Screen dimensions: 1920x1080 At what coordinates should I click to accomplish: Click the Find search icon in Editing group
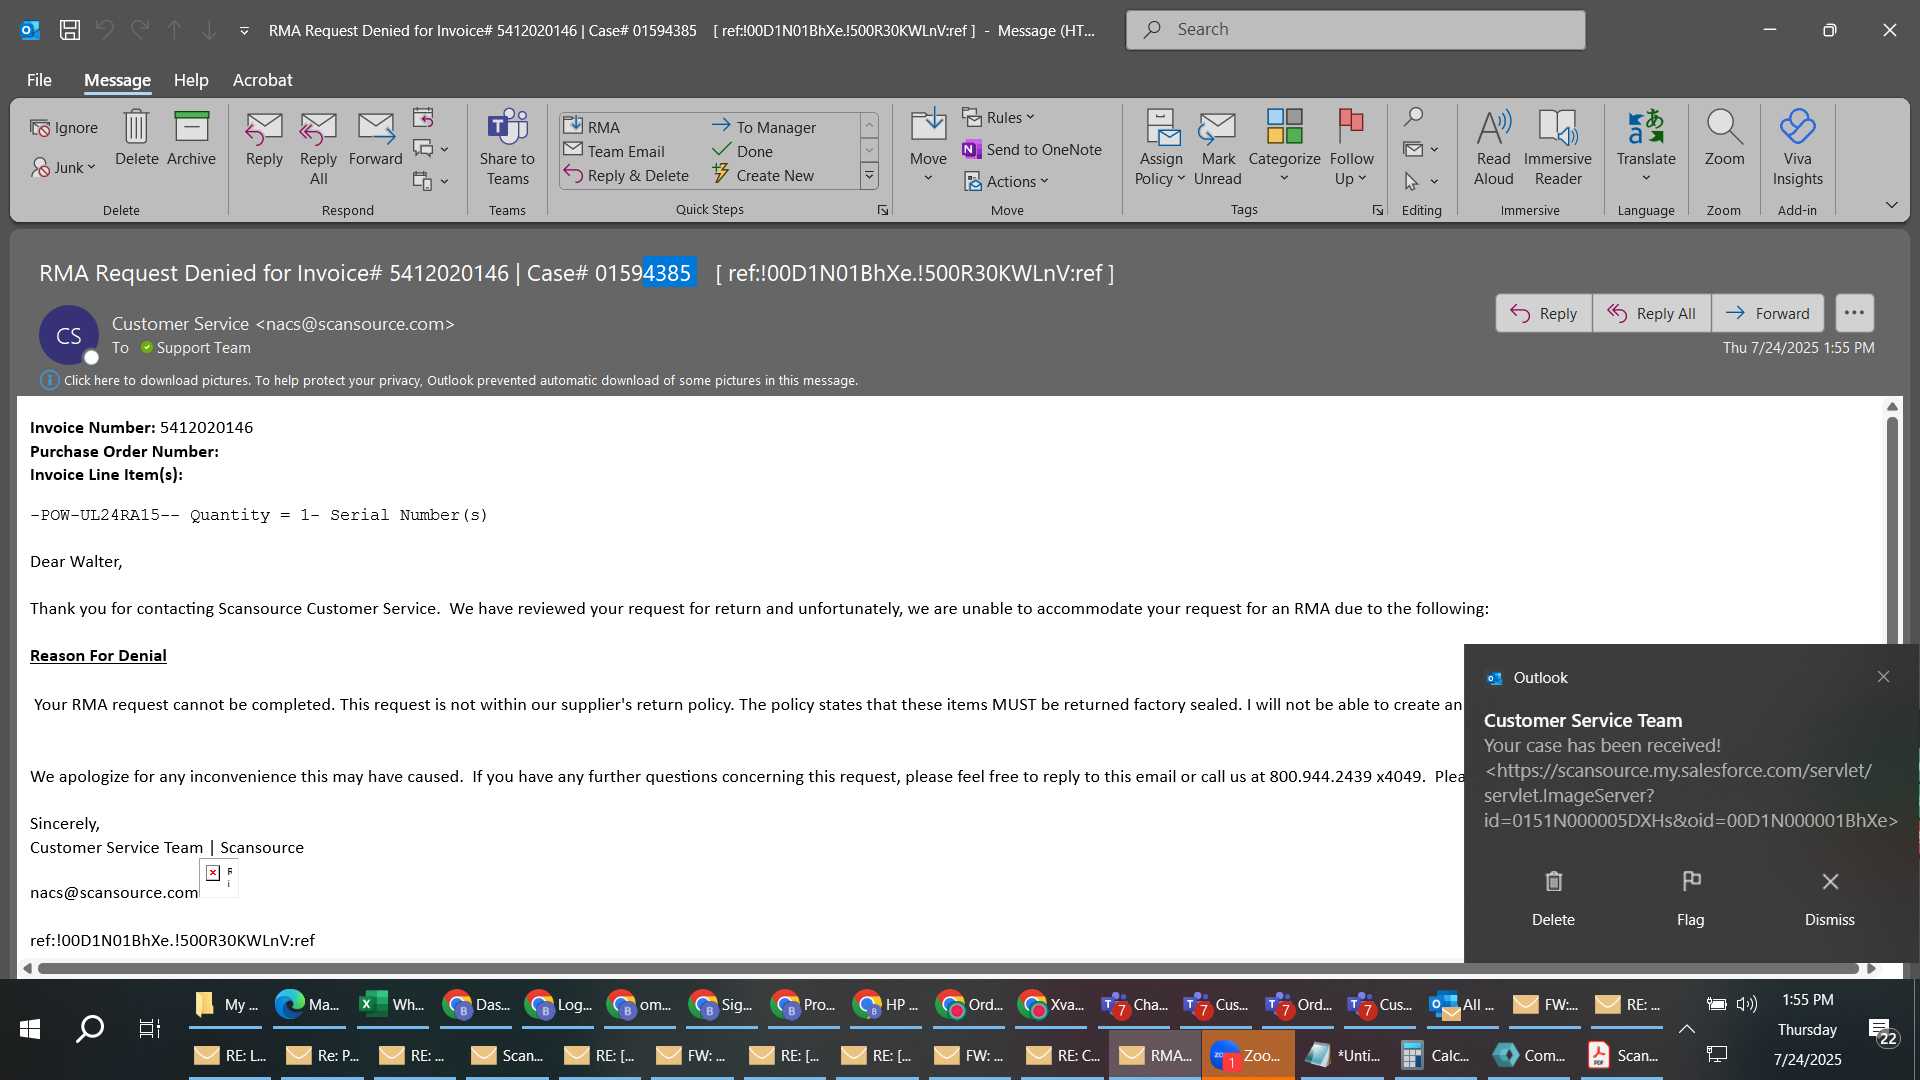pyautogui.click(x=1413, y=117)
